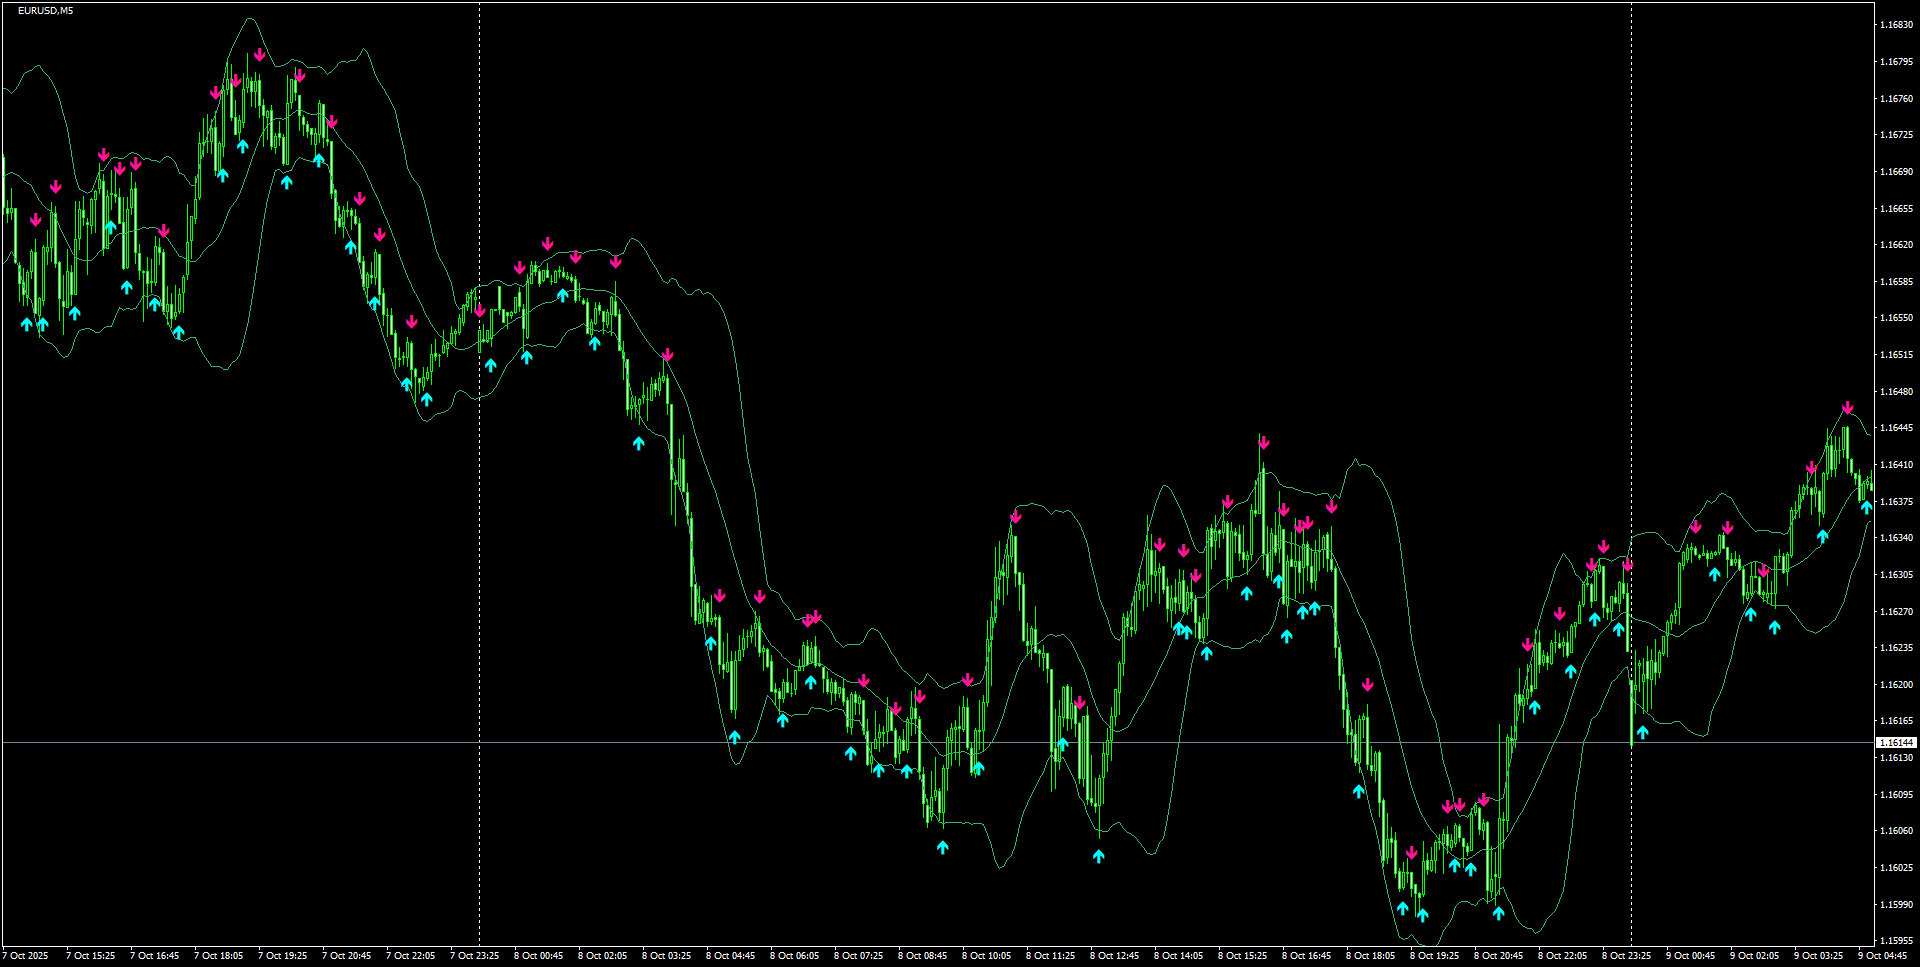Click the upper Bollinger band at its rightmost point
Image resolution: width=1920 pixels, height=967 pixels.
[1870, 435]
